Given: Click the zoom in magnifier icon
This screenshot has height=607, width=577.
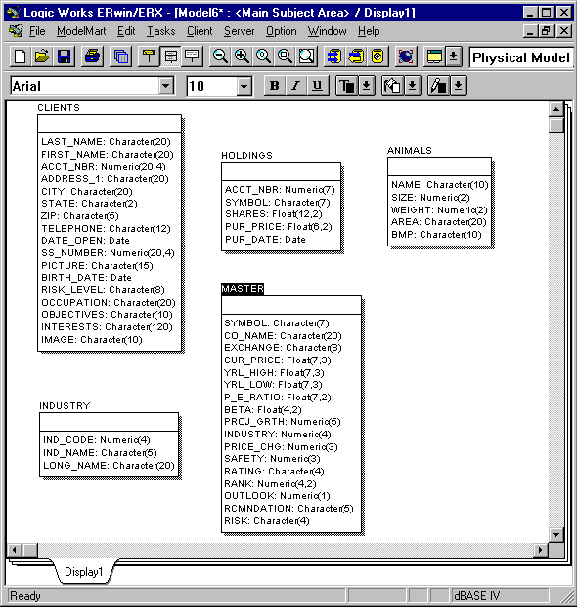Looking at the screenshot, I should (x=241, y=57).
